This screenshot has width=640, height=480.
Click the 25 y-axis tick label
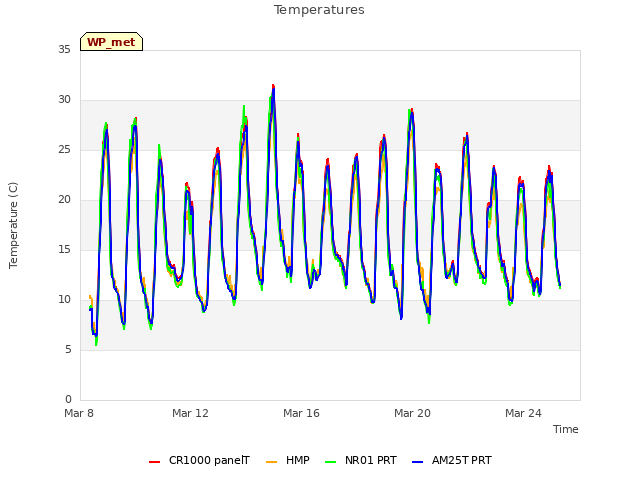64,149
